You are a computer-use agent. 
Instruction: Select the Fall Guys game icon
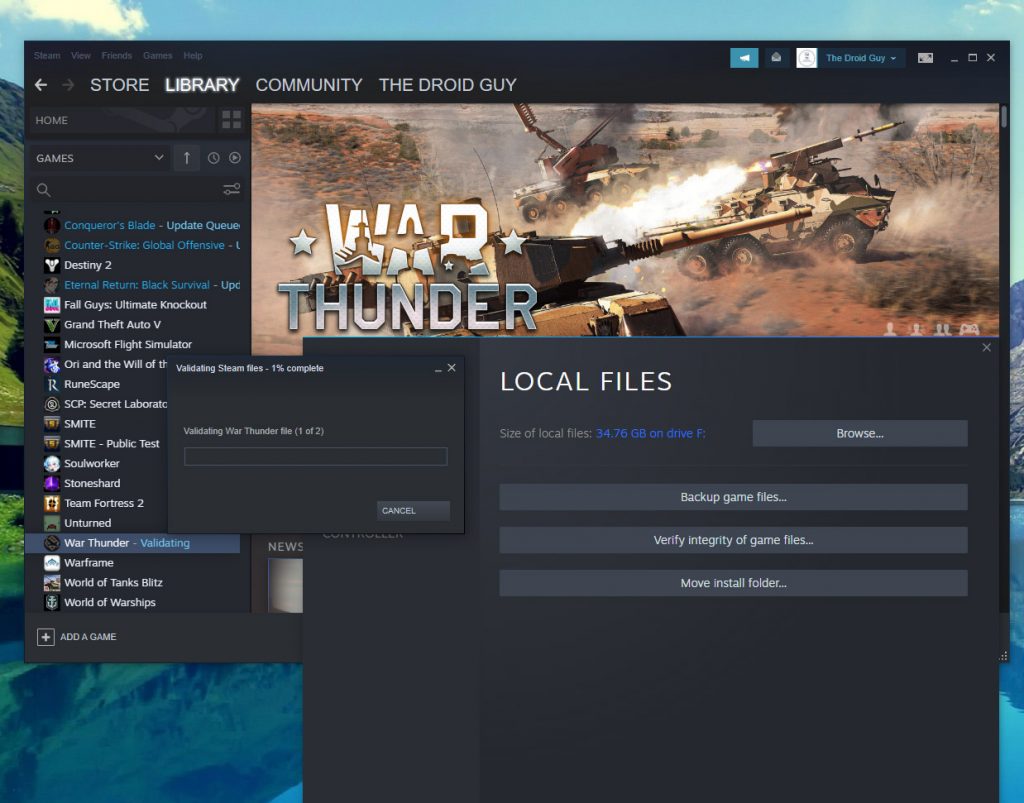[52, 305]
